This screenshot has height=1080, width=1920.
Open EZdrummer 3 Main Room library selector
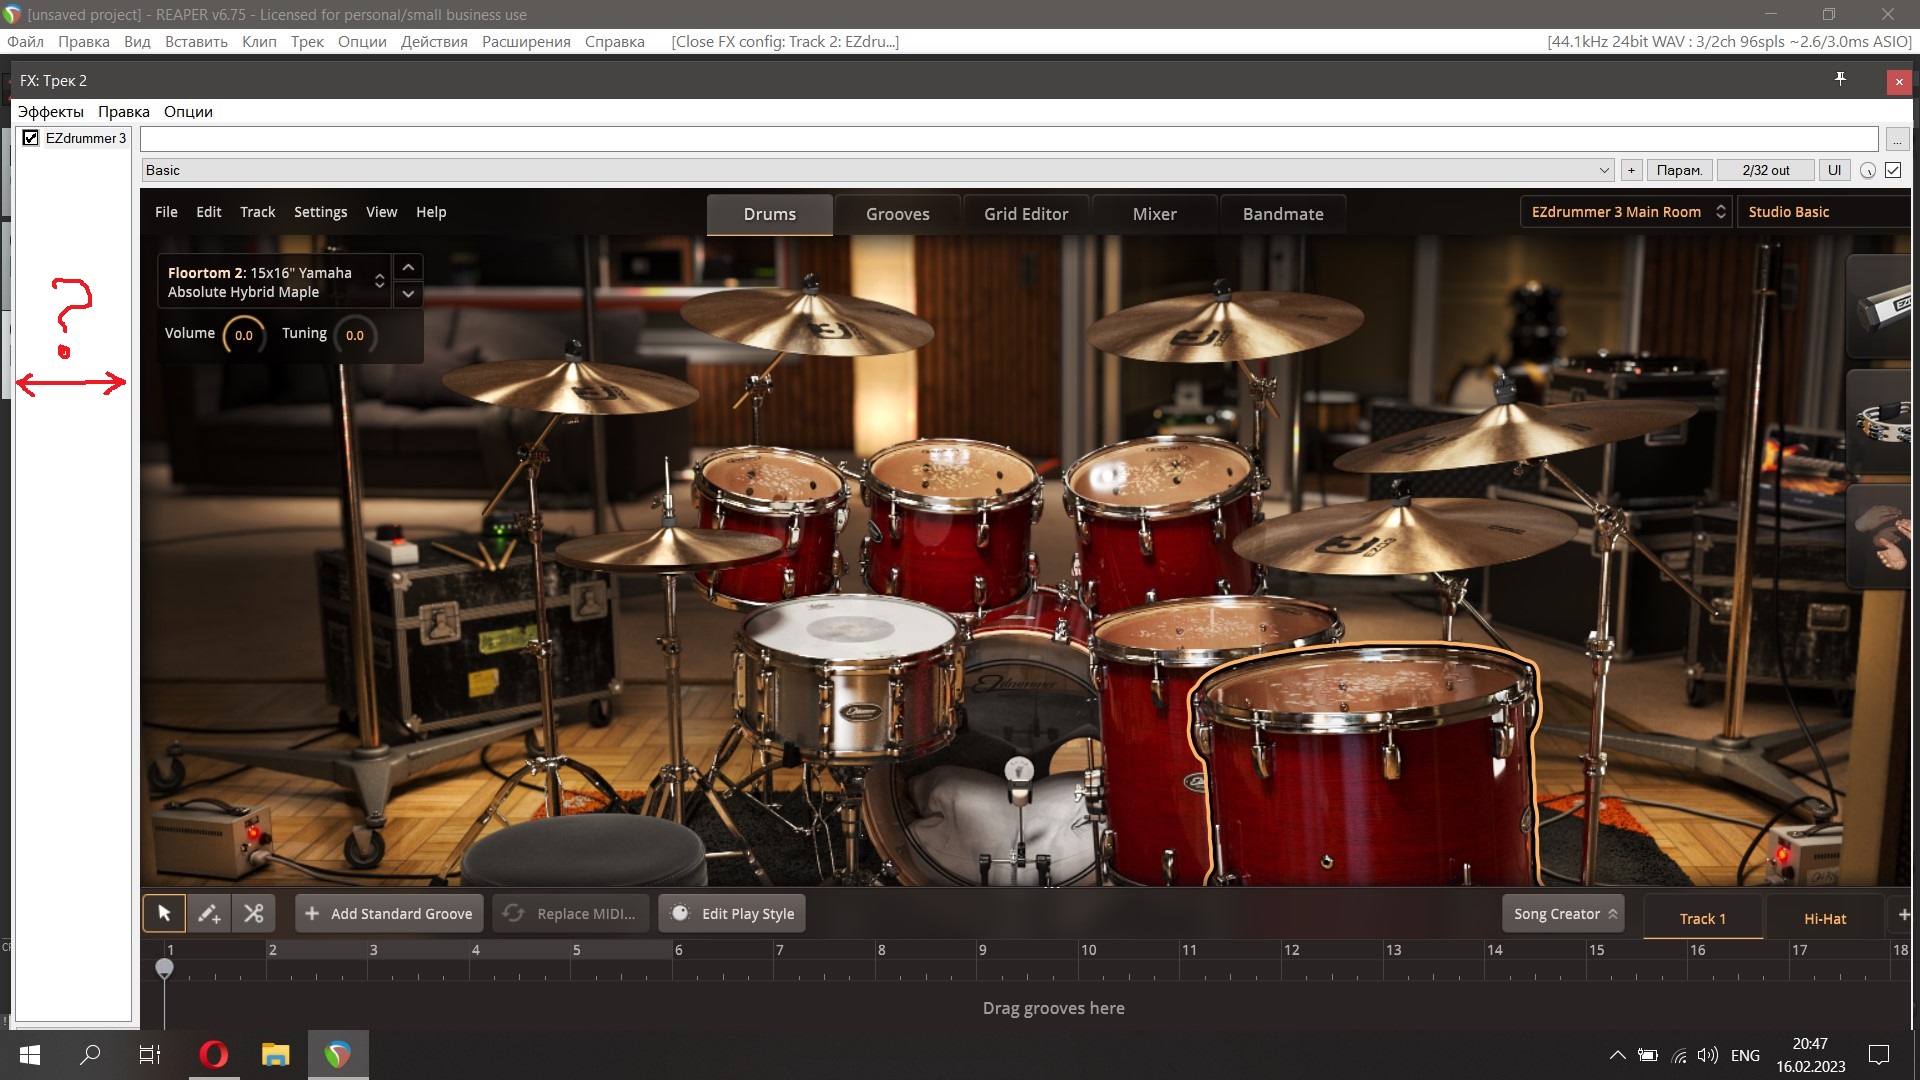pyautogui.click(x=1625, y=212)
